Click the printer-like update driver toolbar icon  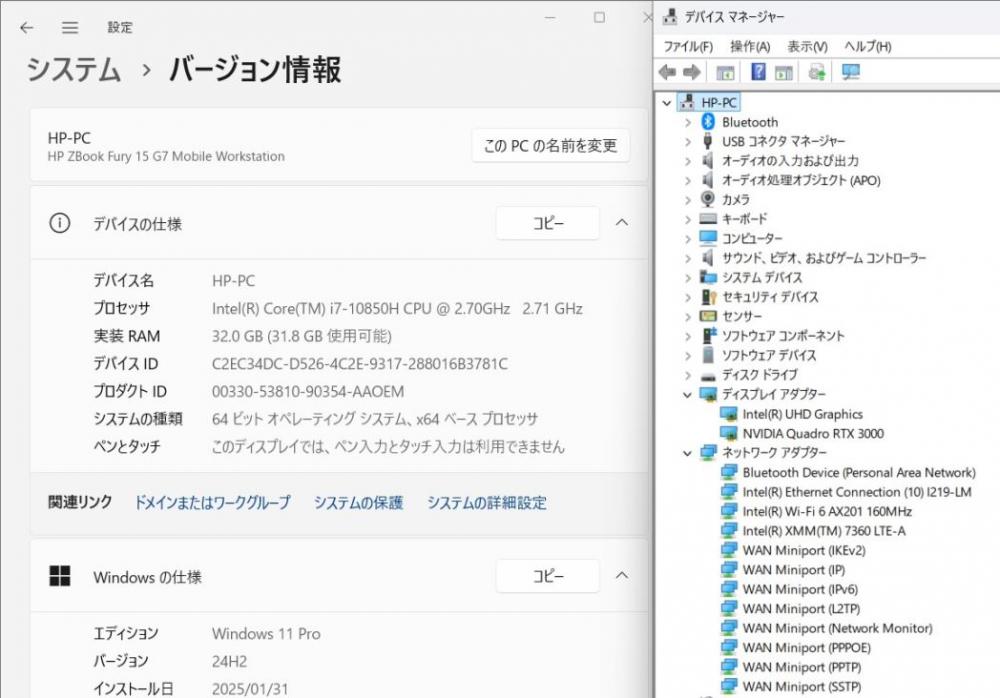pos(817,72)
